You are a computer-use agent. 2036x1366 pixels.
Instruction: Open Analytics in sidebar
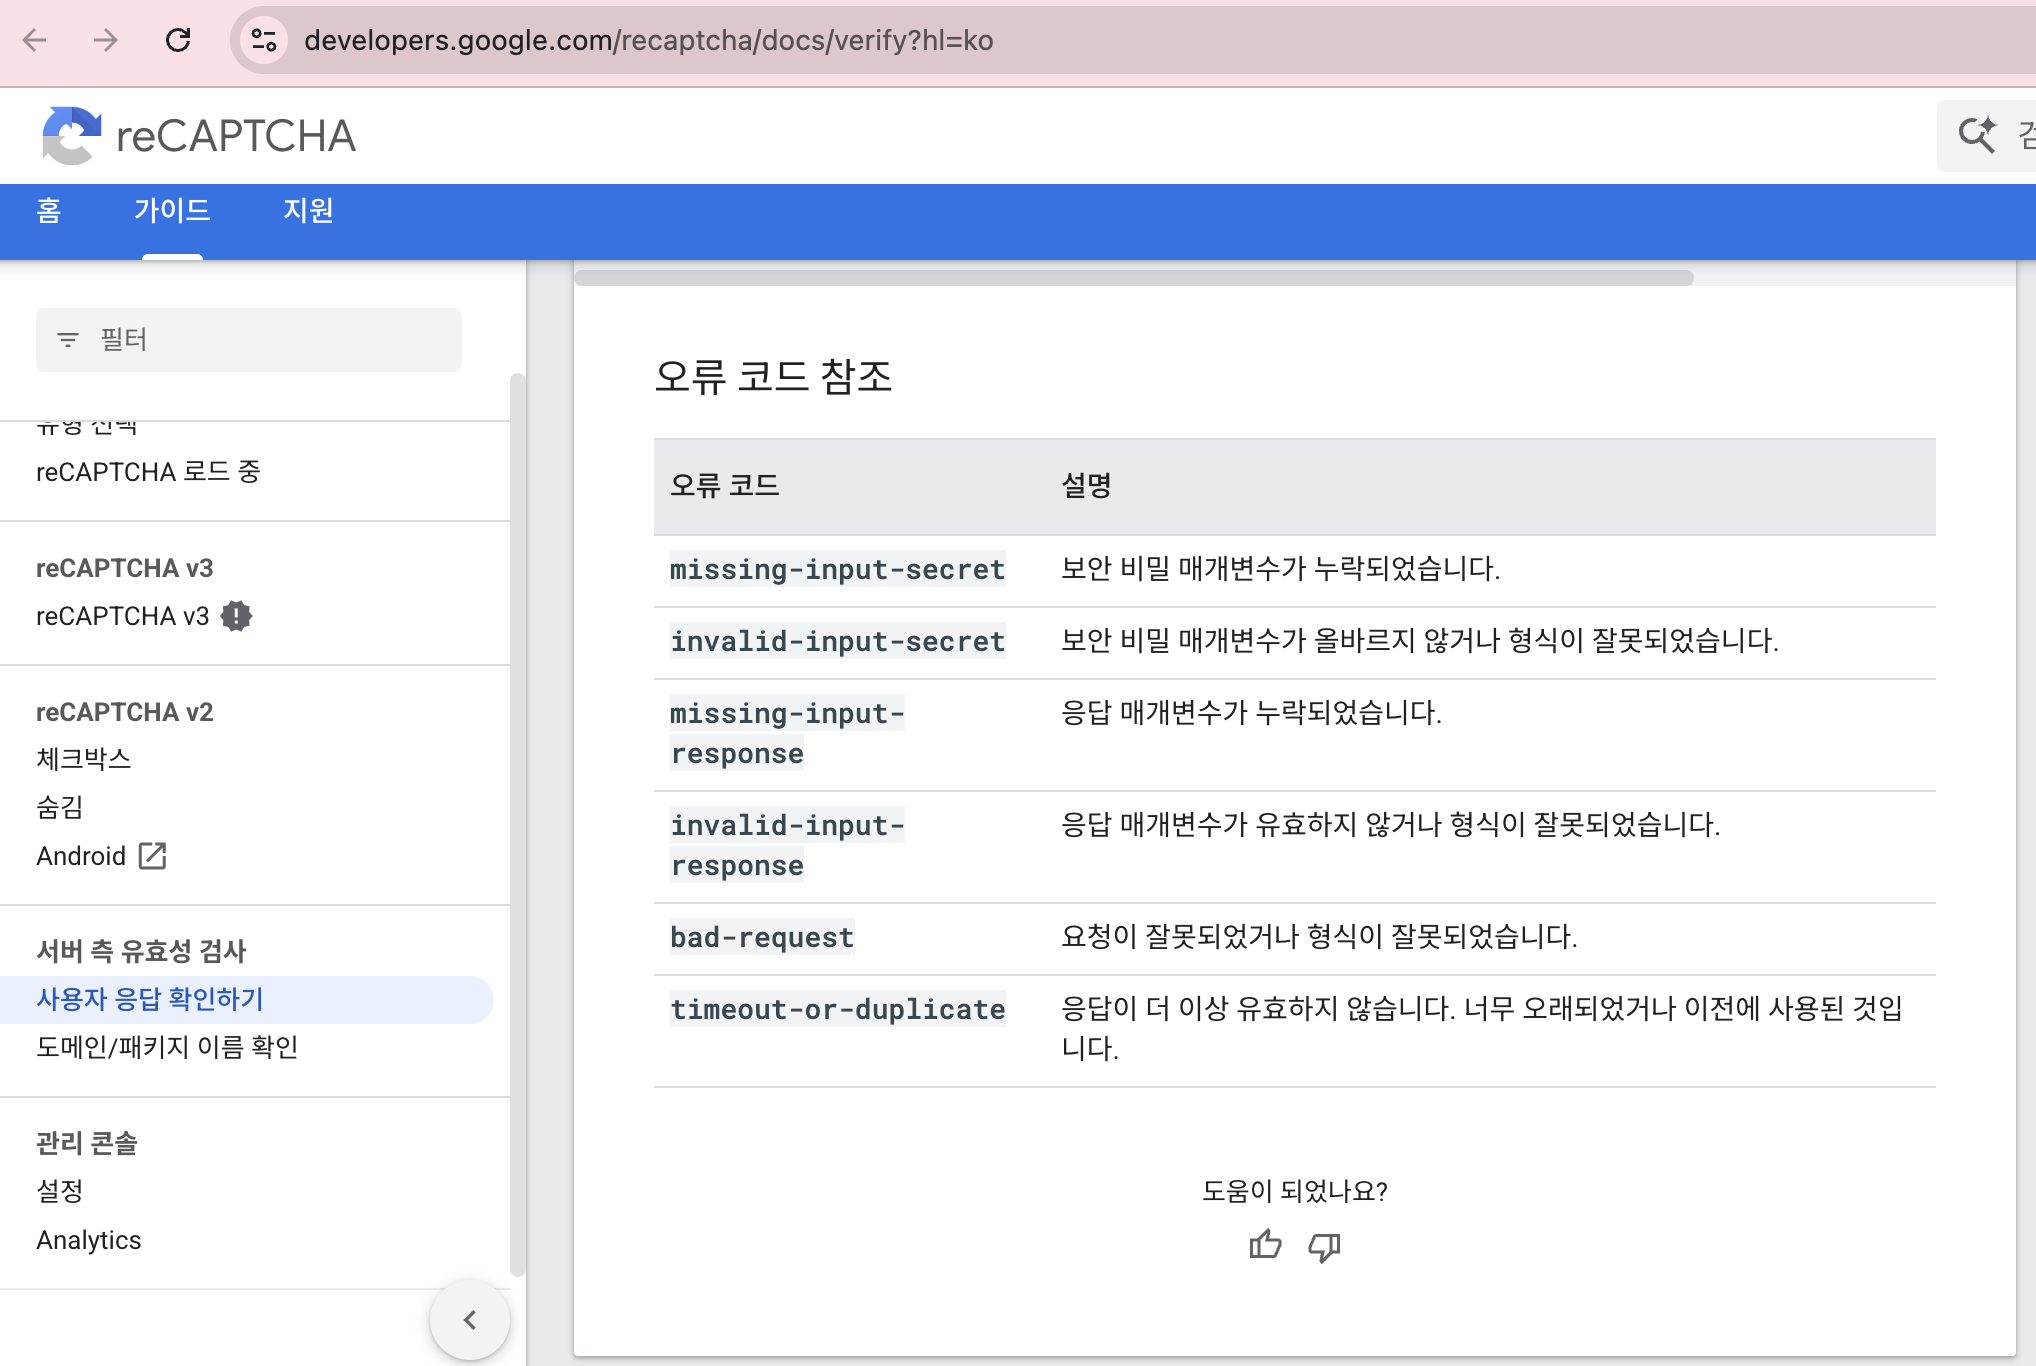89,1240
